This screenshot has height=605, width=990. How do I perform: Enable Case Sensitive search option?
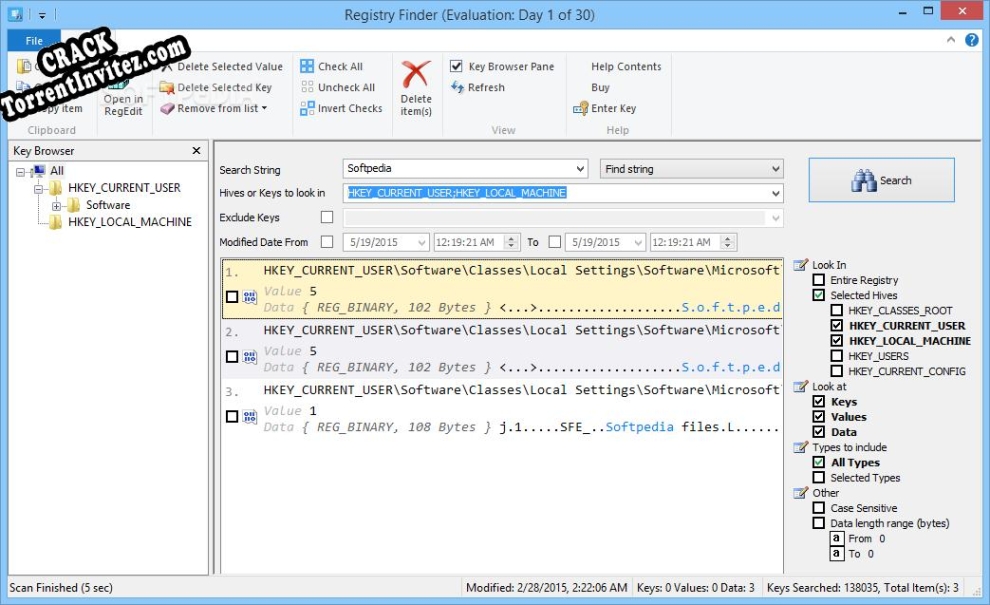pyautogui.click(x=818, y=507)
